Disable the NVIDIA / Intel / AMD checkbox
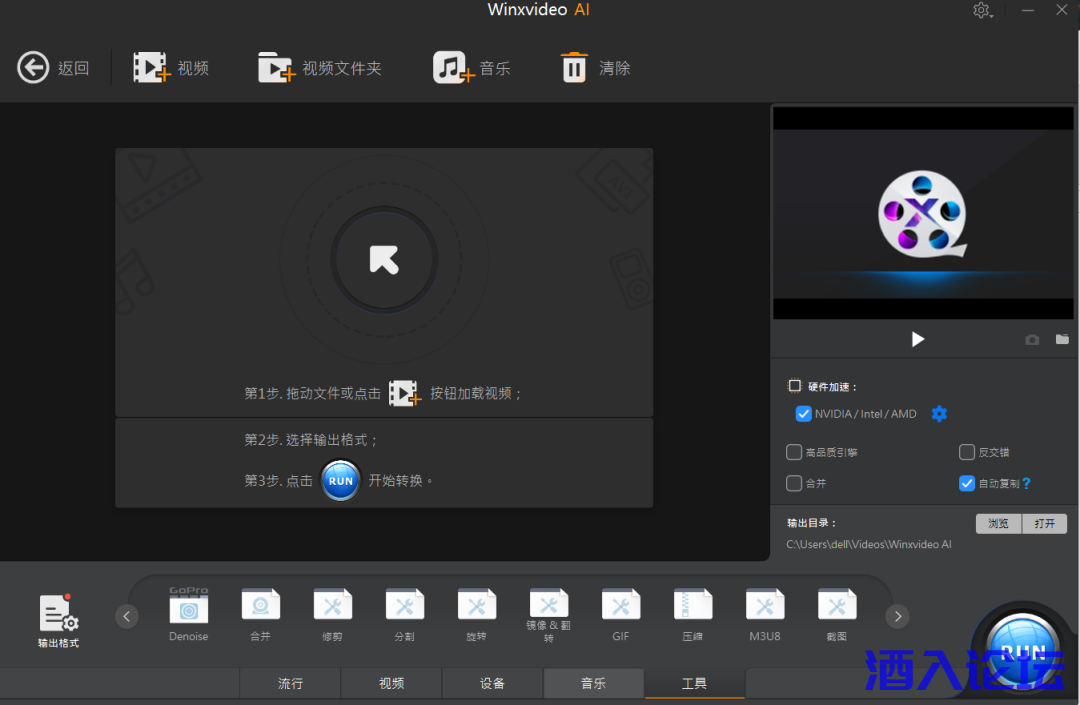Viewport: 1080px width, 705px height. [x=803, y=413]
